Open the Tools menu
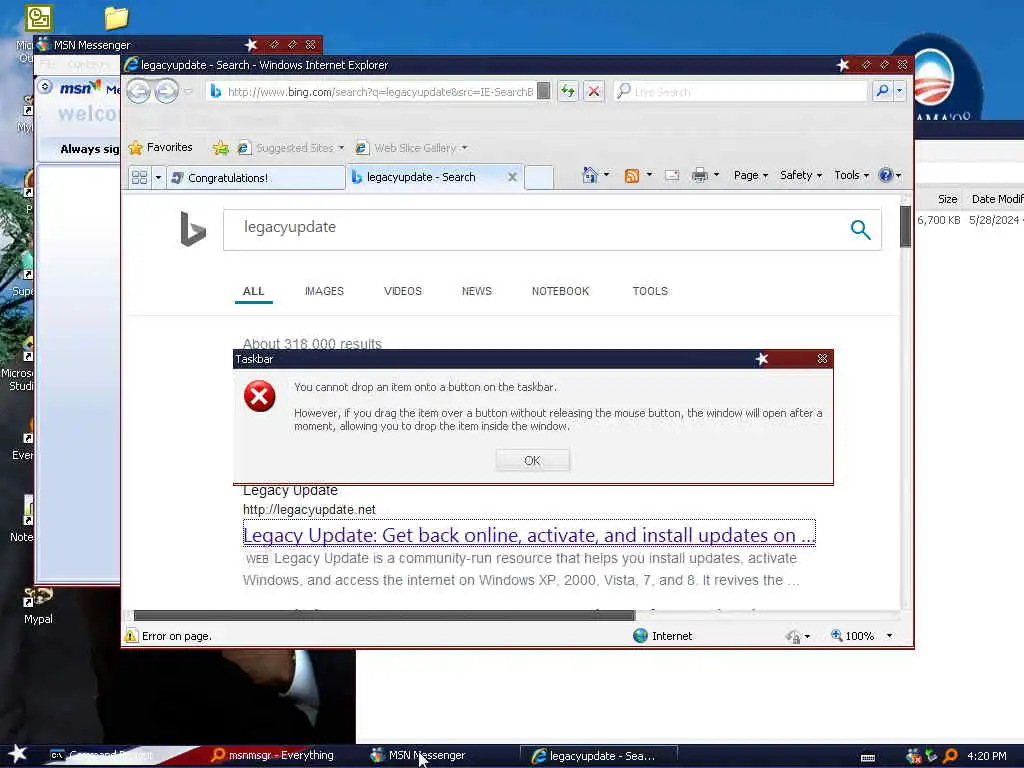1024x768 pixels. [851, 175]
